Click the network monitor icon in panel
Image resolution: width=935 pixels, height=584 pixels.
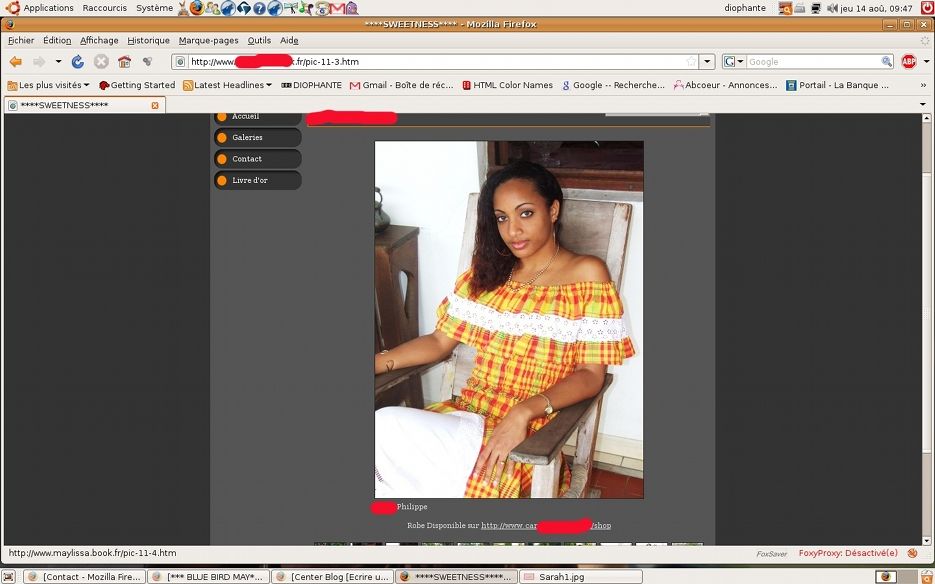pos(816,8)
